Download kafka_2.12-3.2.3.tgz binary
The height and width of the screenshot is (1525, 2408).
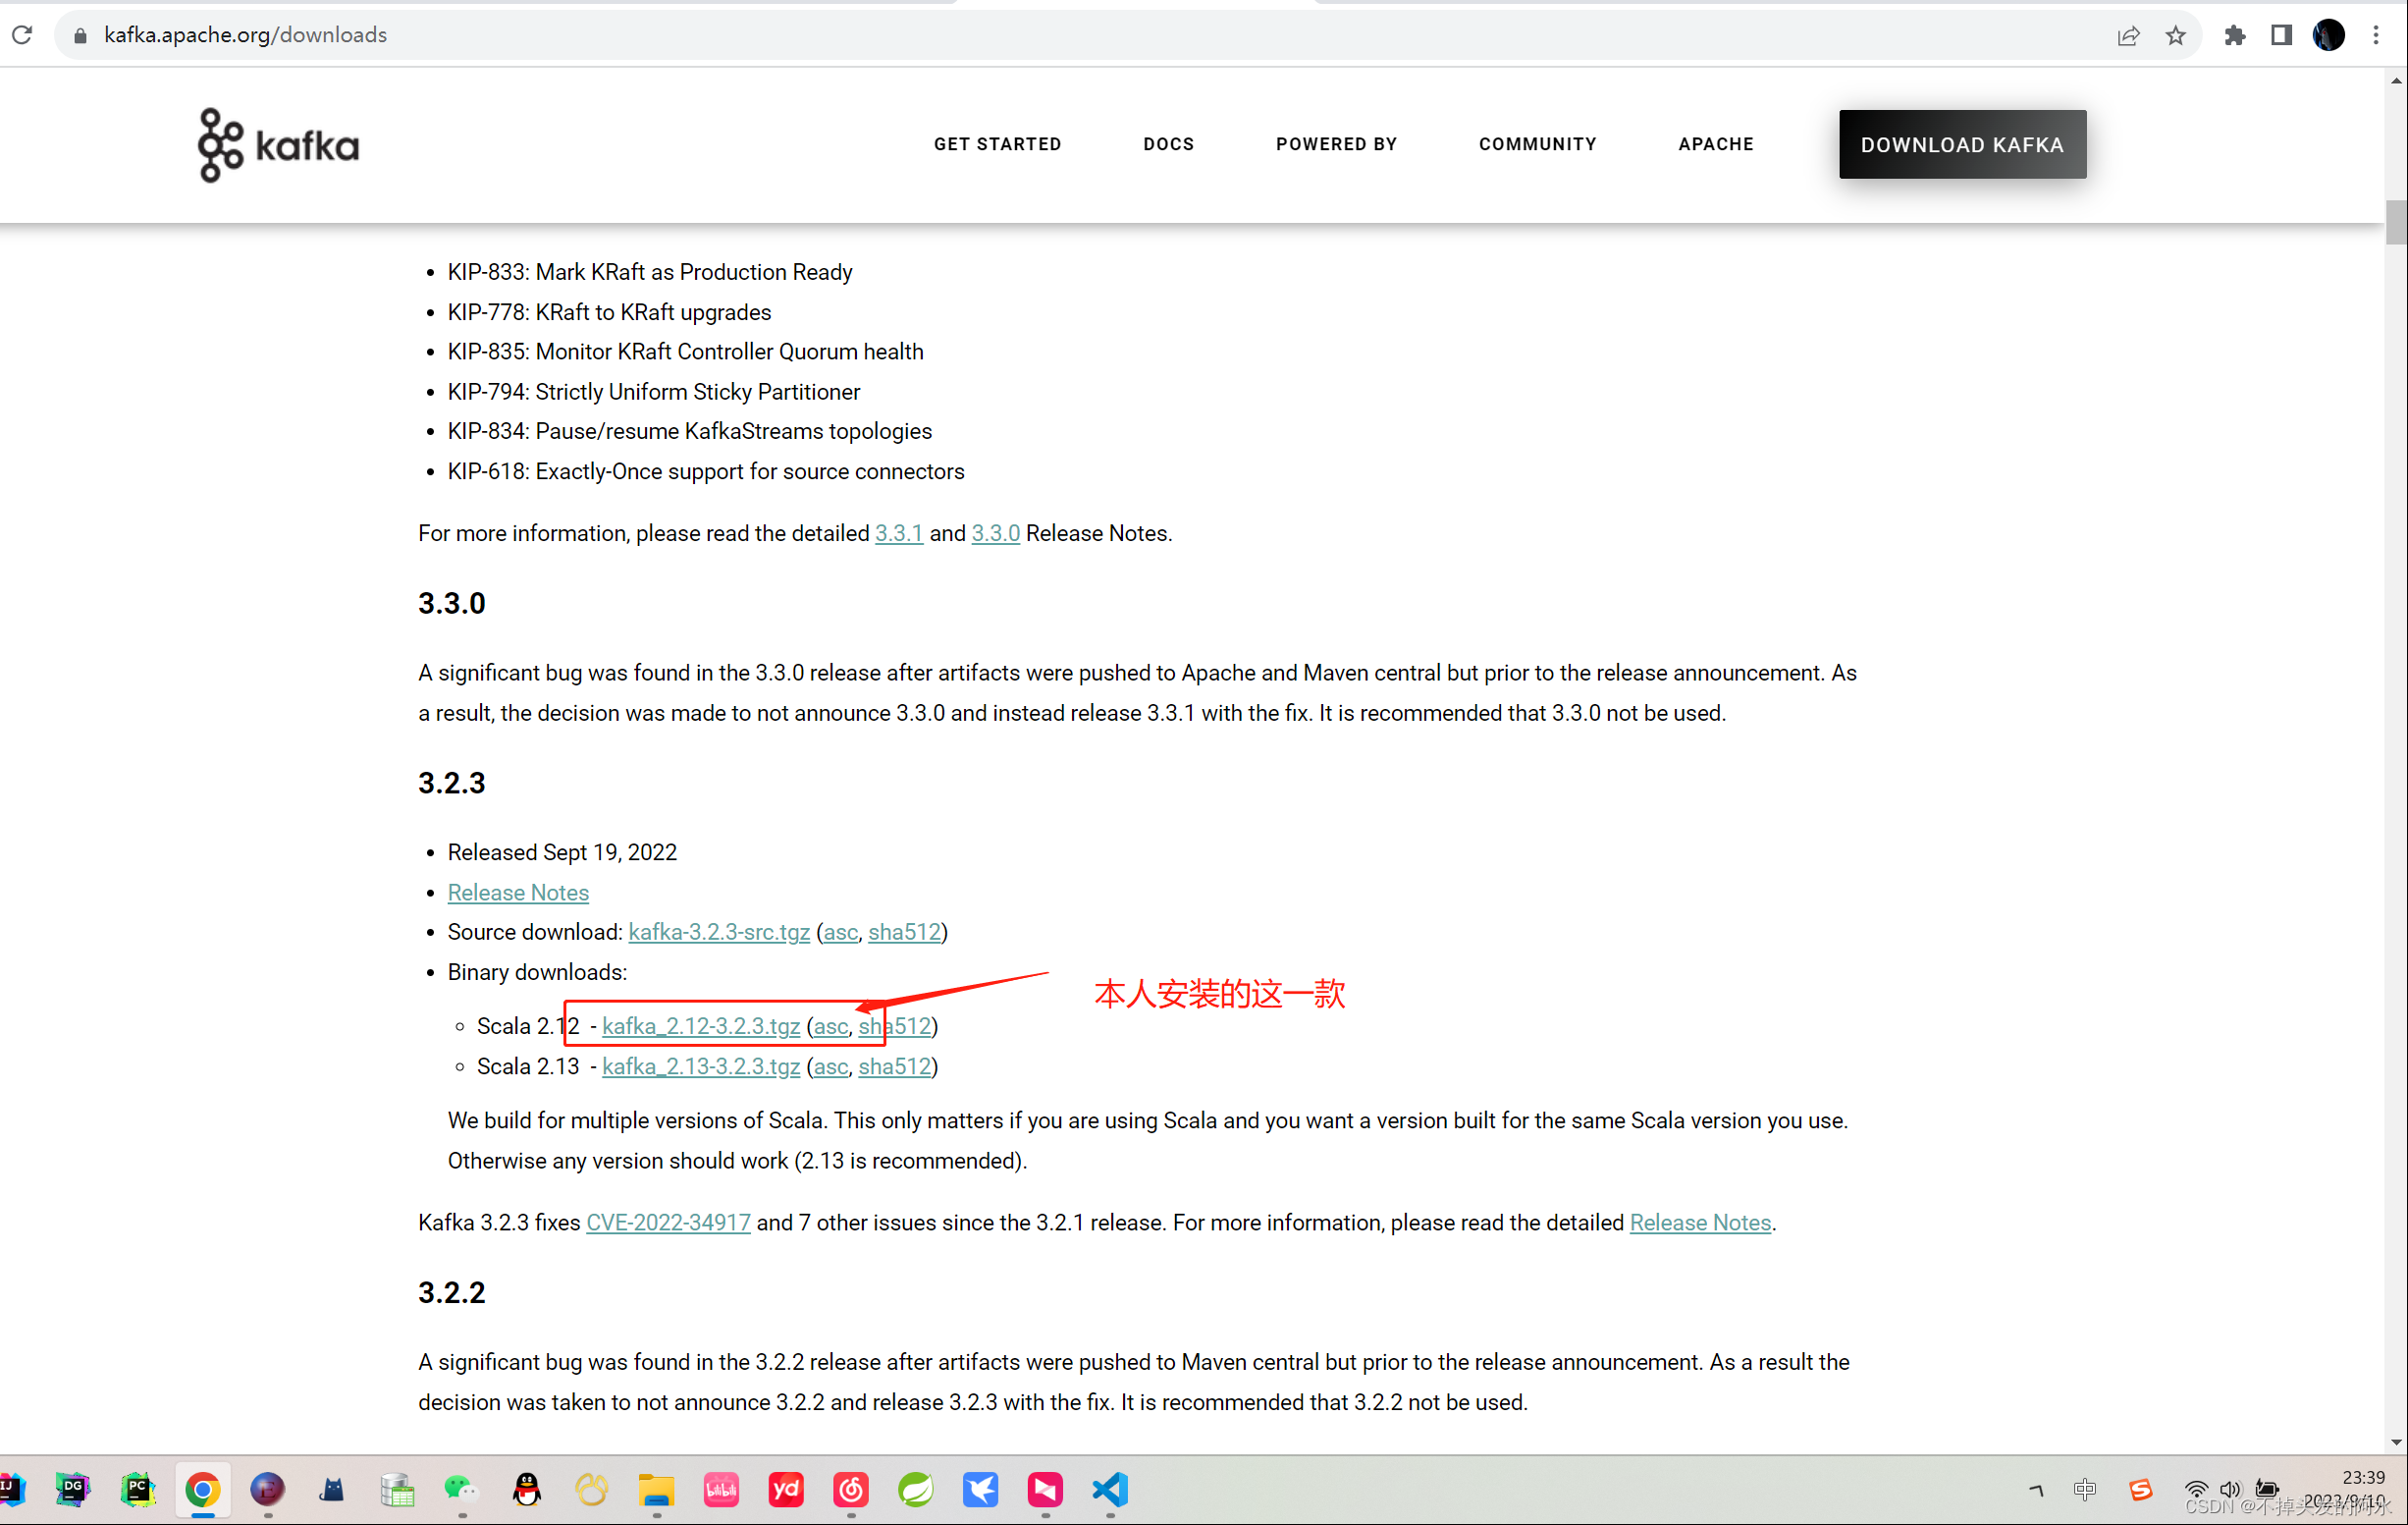point(701,1026)
